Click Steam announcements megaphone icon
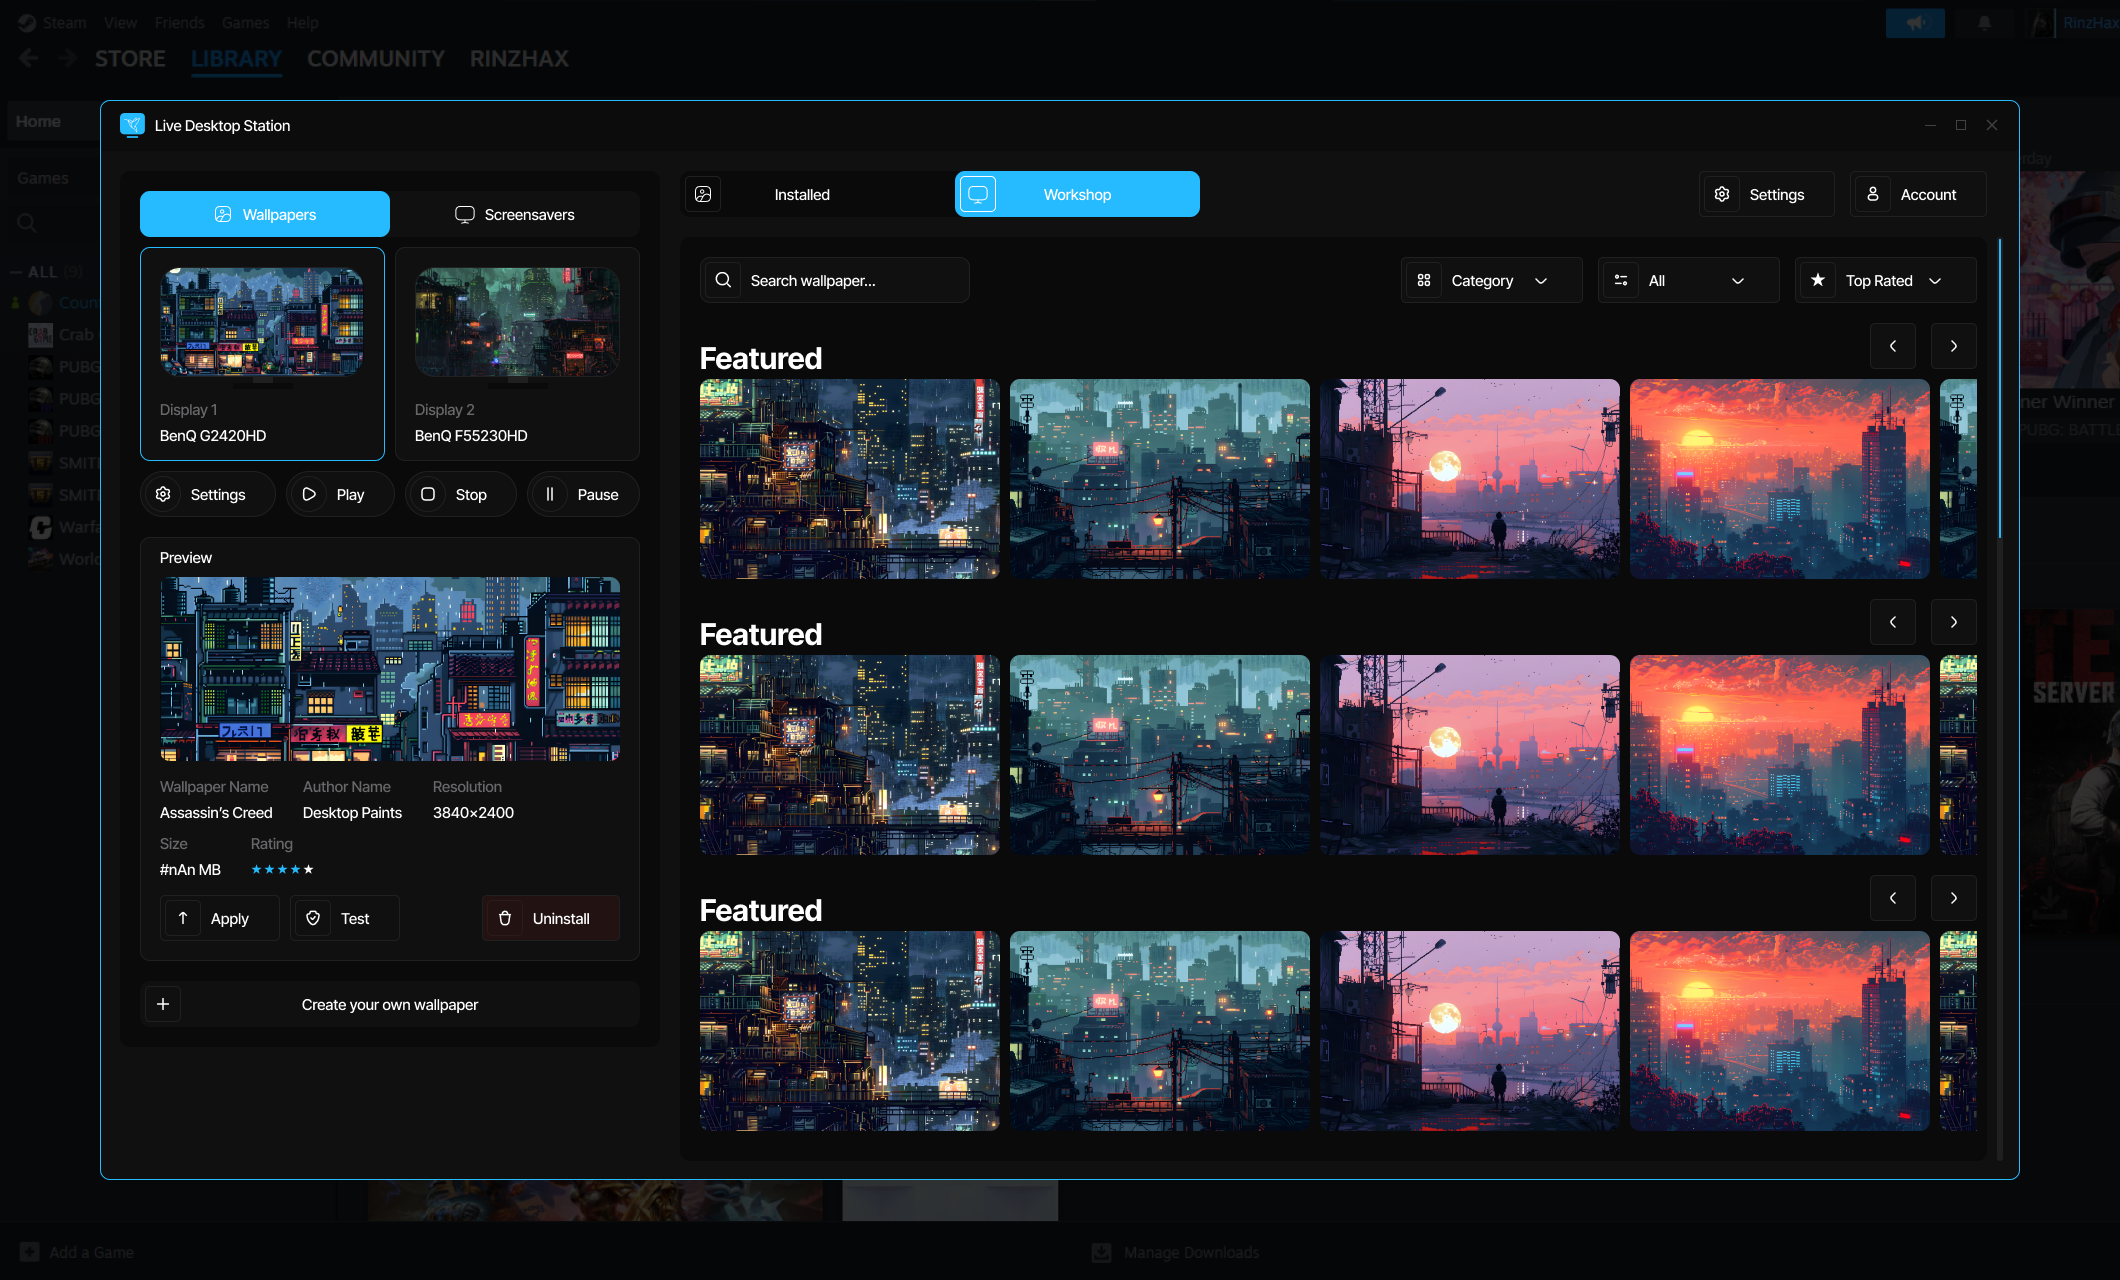The height and width of the screenshot is (1280, 2120). tap(1915, 22)
